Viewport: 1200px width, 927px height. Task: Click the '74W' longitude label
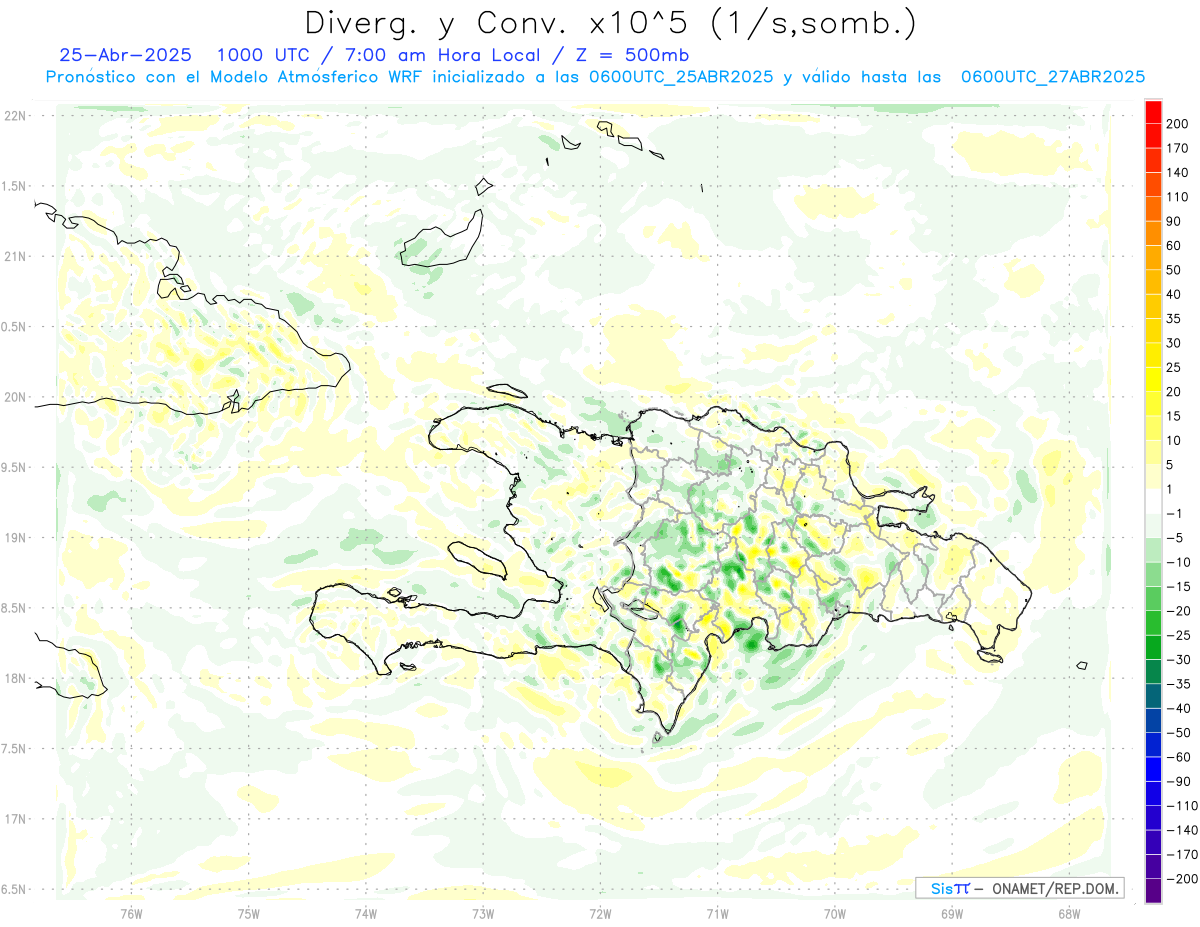pyautogui.click(x=366, y=913)
